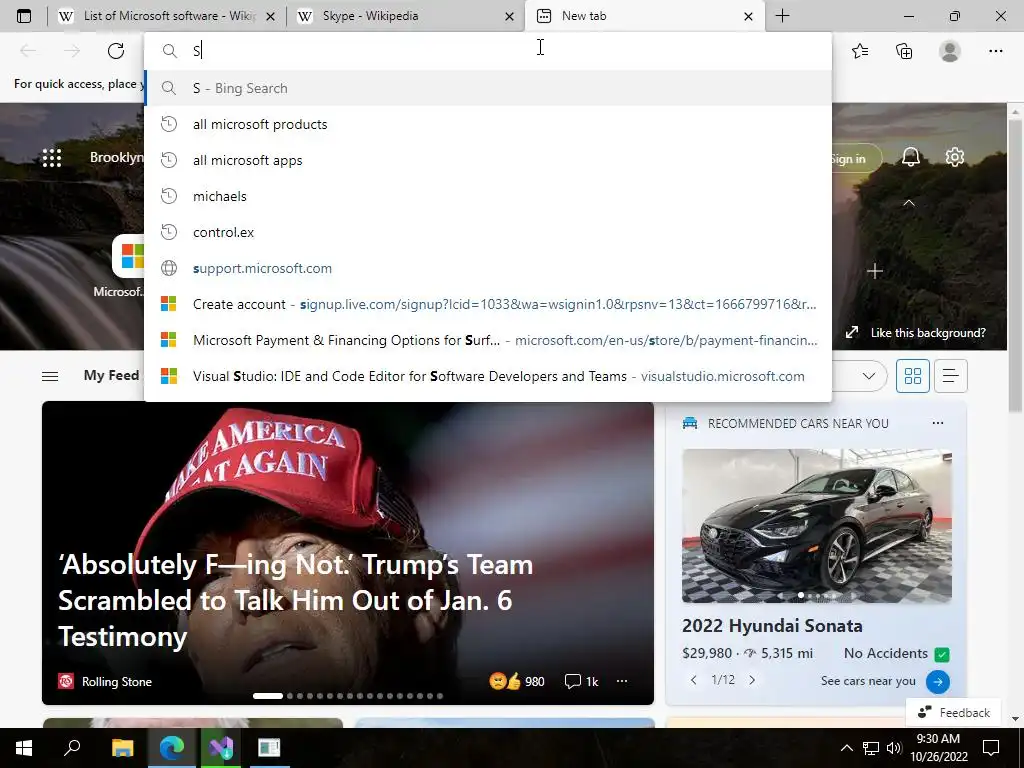The width and height of the screenshot is (1024, 768).
Task: Open the Collections icon
Action: click(904, 51)
